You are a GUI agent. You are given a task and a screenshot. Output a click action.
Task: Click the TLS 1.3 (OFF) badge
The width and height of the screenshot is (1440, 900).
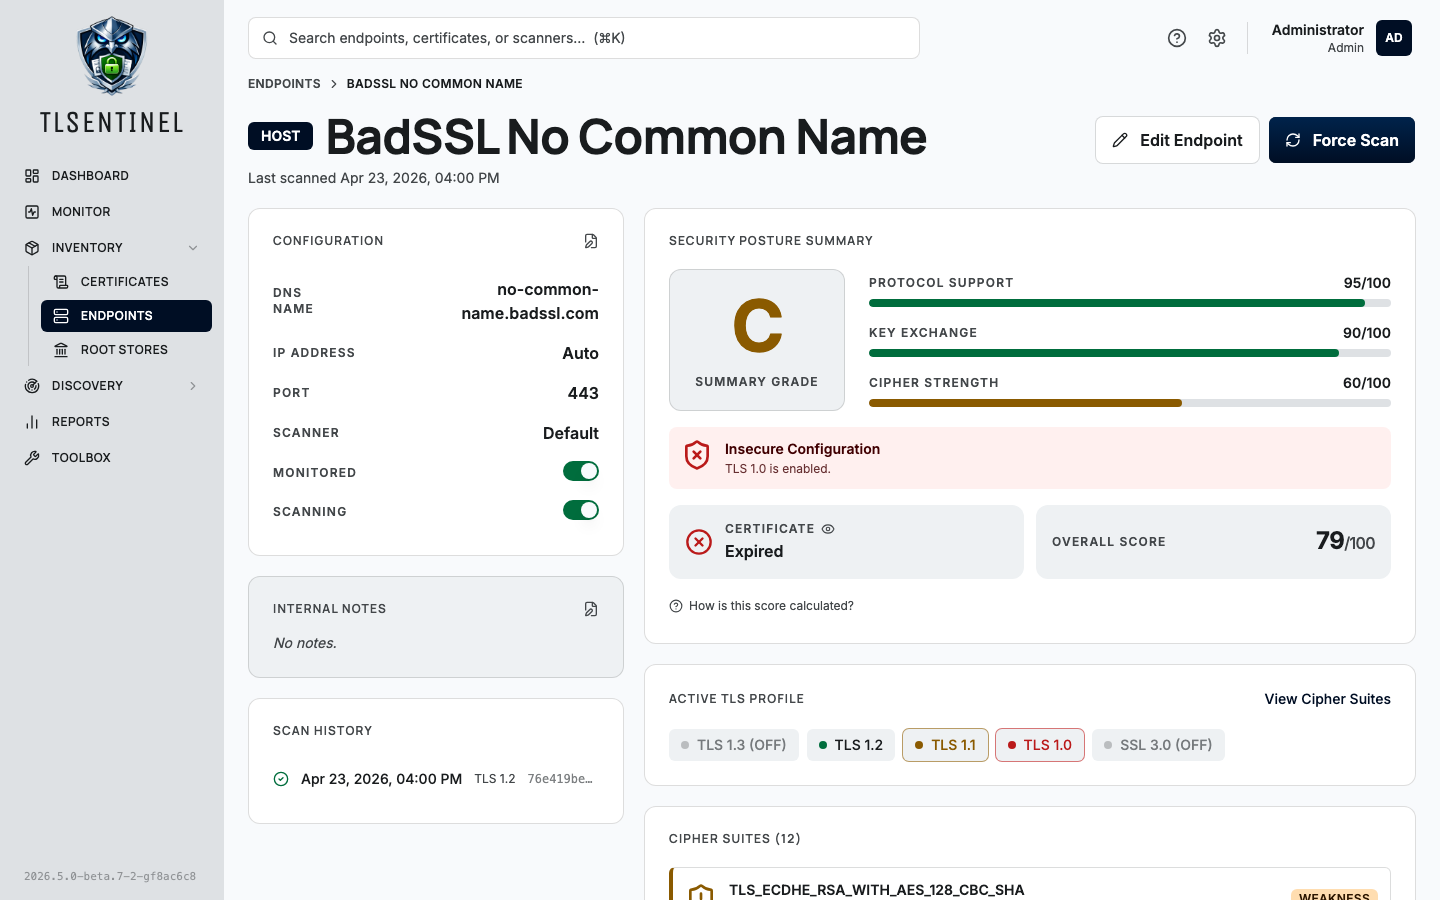click(x=734, y=745)
